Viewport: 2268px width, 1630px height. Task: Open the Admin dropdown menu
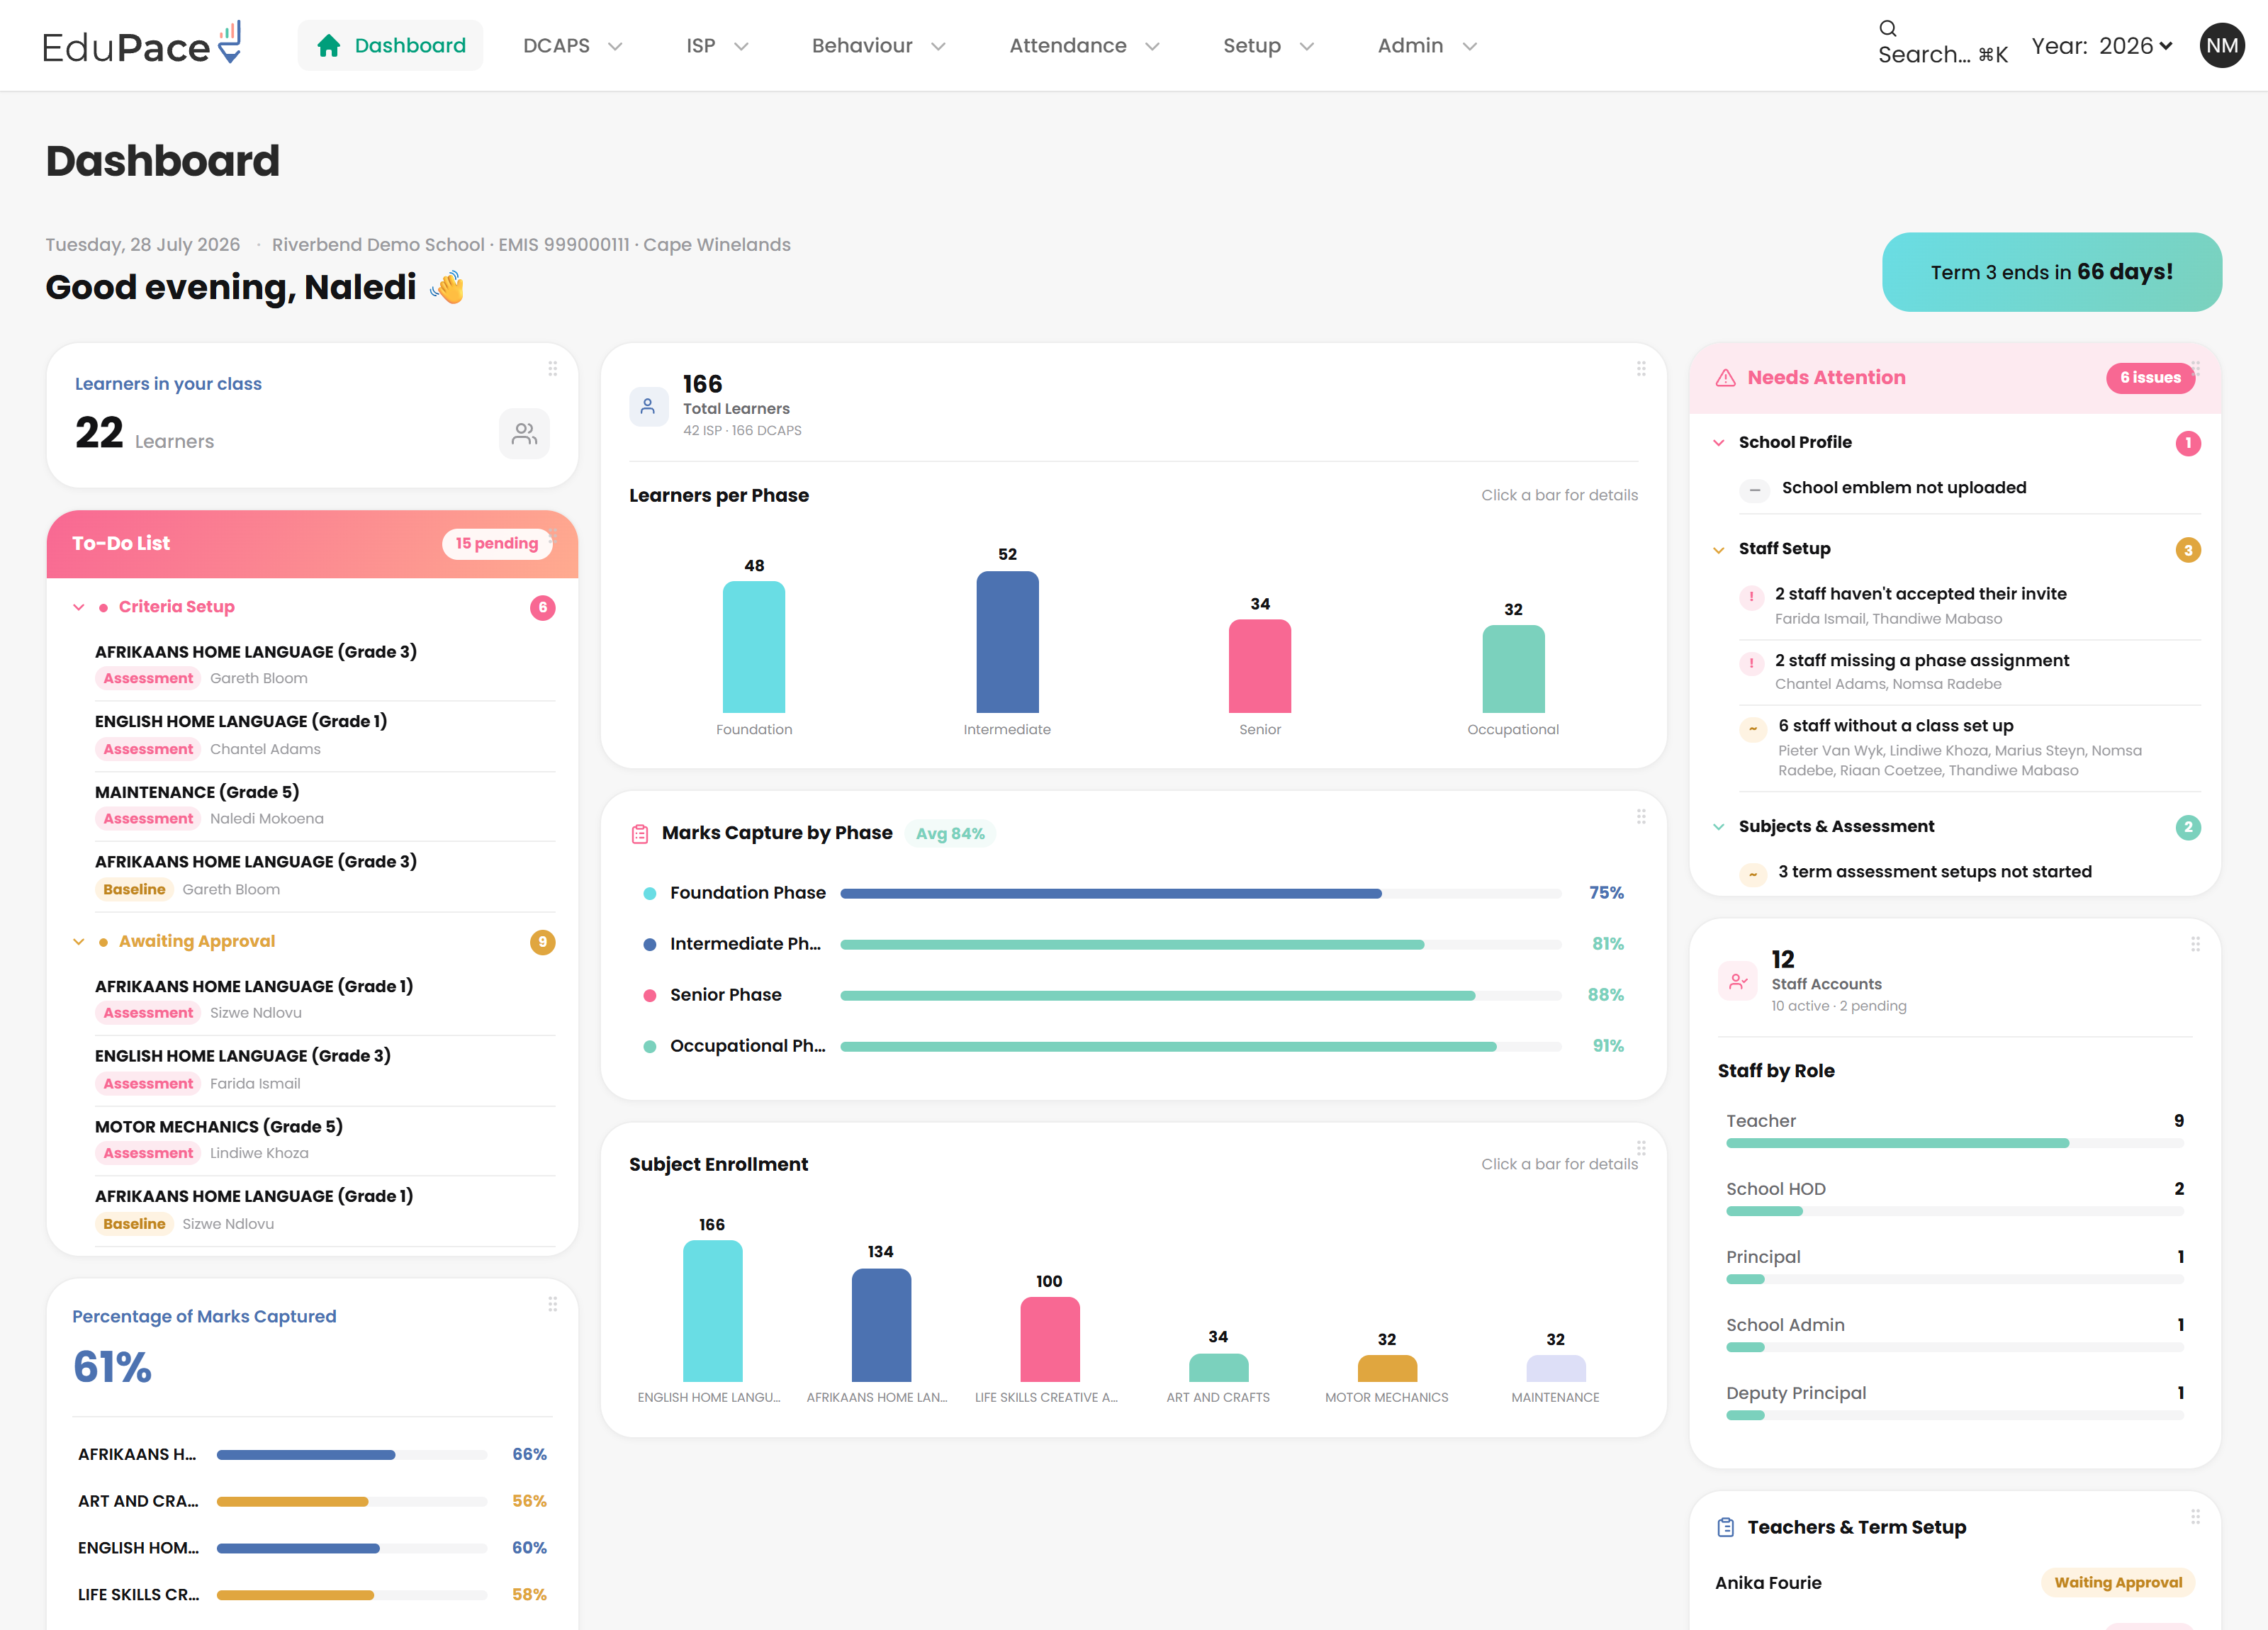[x=1427, y=46]
